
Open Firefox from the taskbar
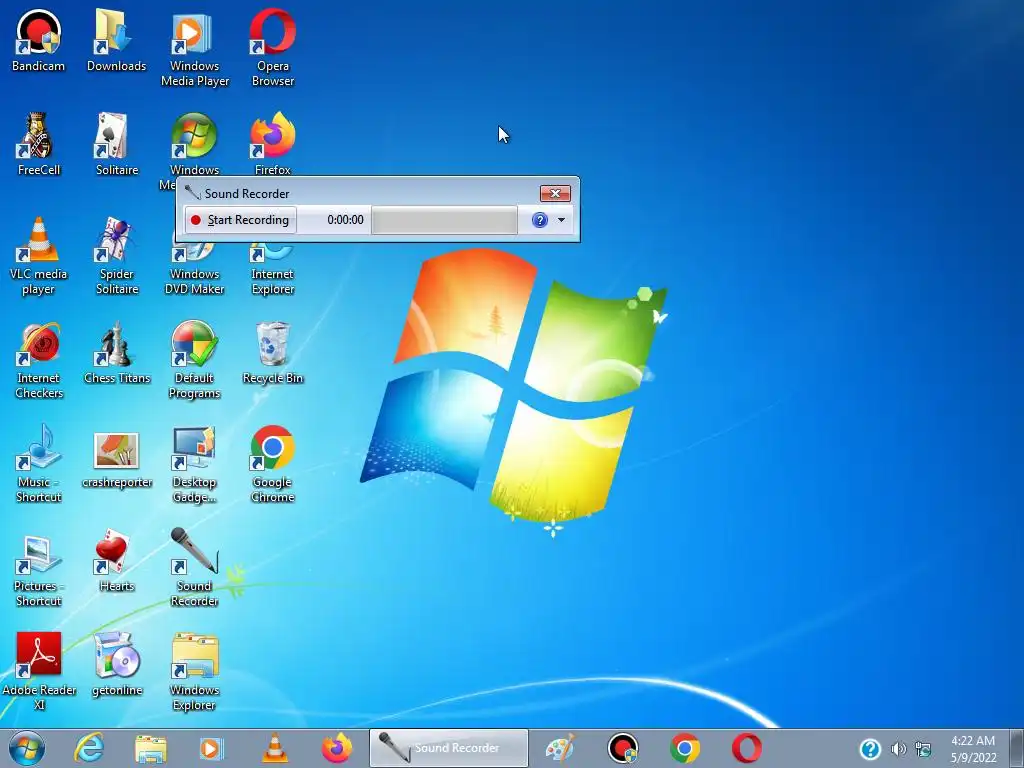337,748
